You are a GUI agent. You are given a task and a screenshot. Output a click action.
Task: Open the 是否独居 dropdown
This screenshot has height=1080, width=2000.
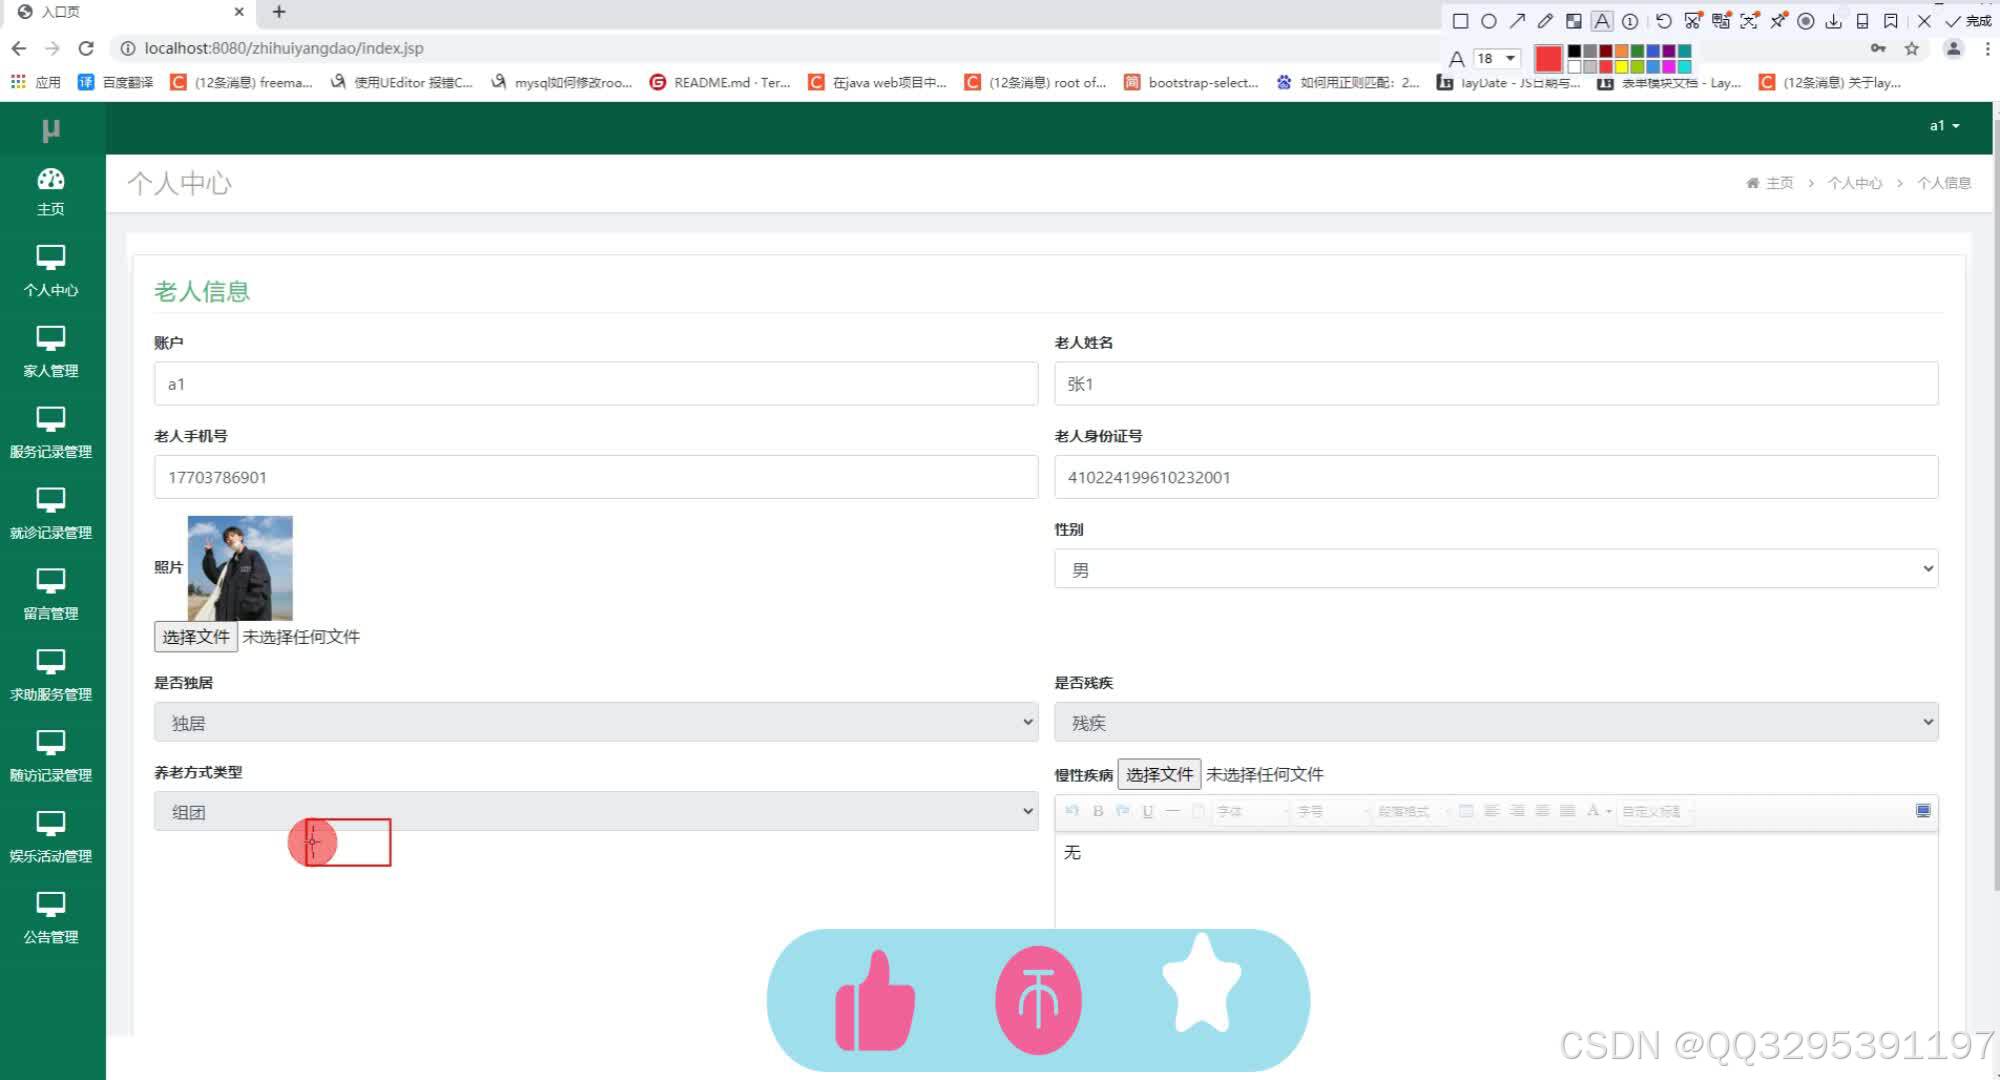596,722
